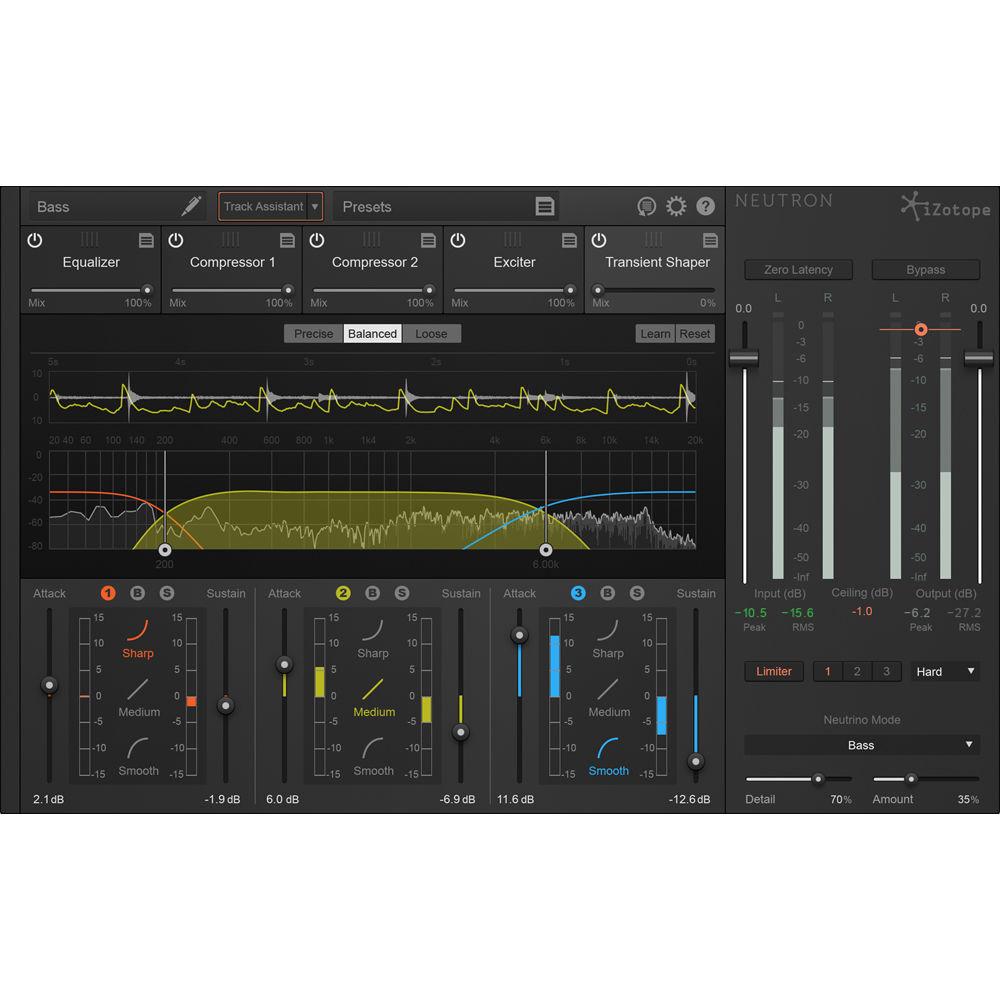Screen dimensions: 1000x1000
Task: Solo band 3 with its S toggle
Action: [637, 593]
